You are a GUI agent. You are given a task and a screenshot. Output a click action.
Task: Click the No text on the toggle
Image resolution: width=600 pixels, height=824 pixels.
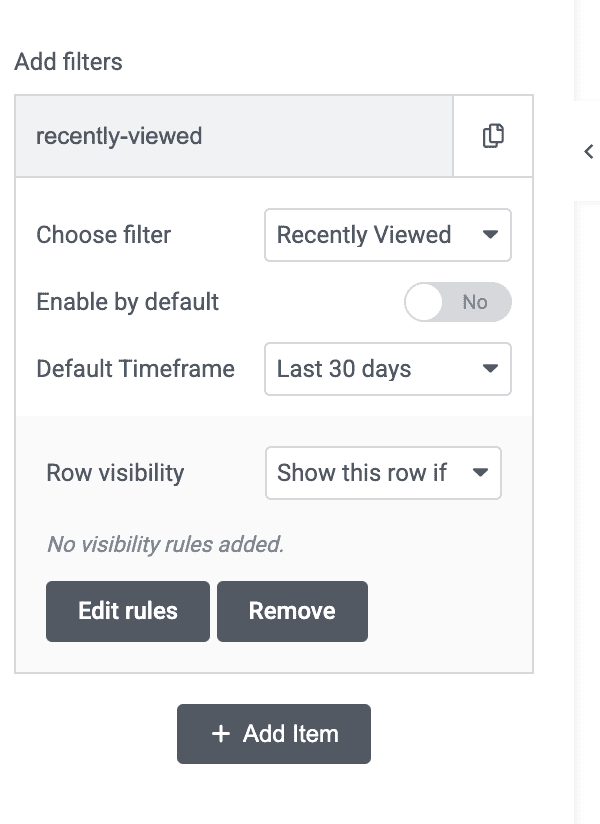point(475,302)
